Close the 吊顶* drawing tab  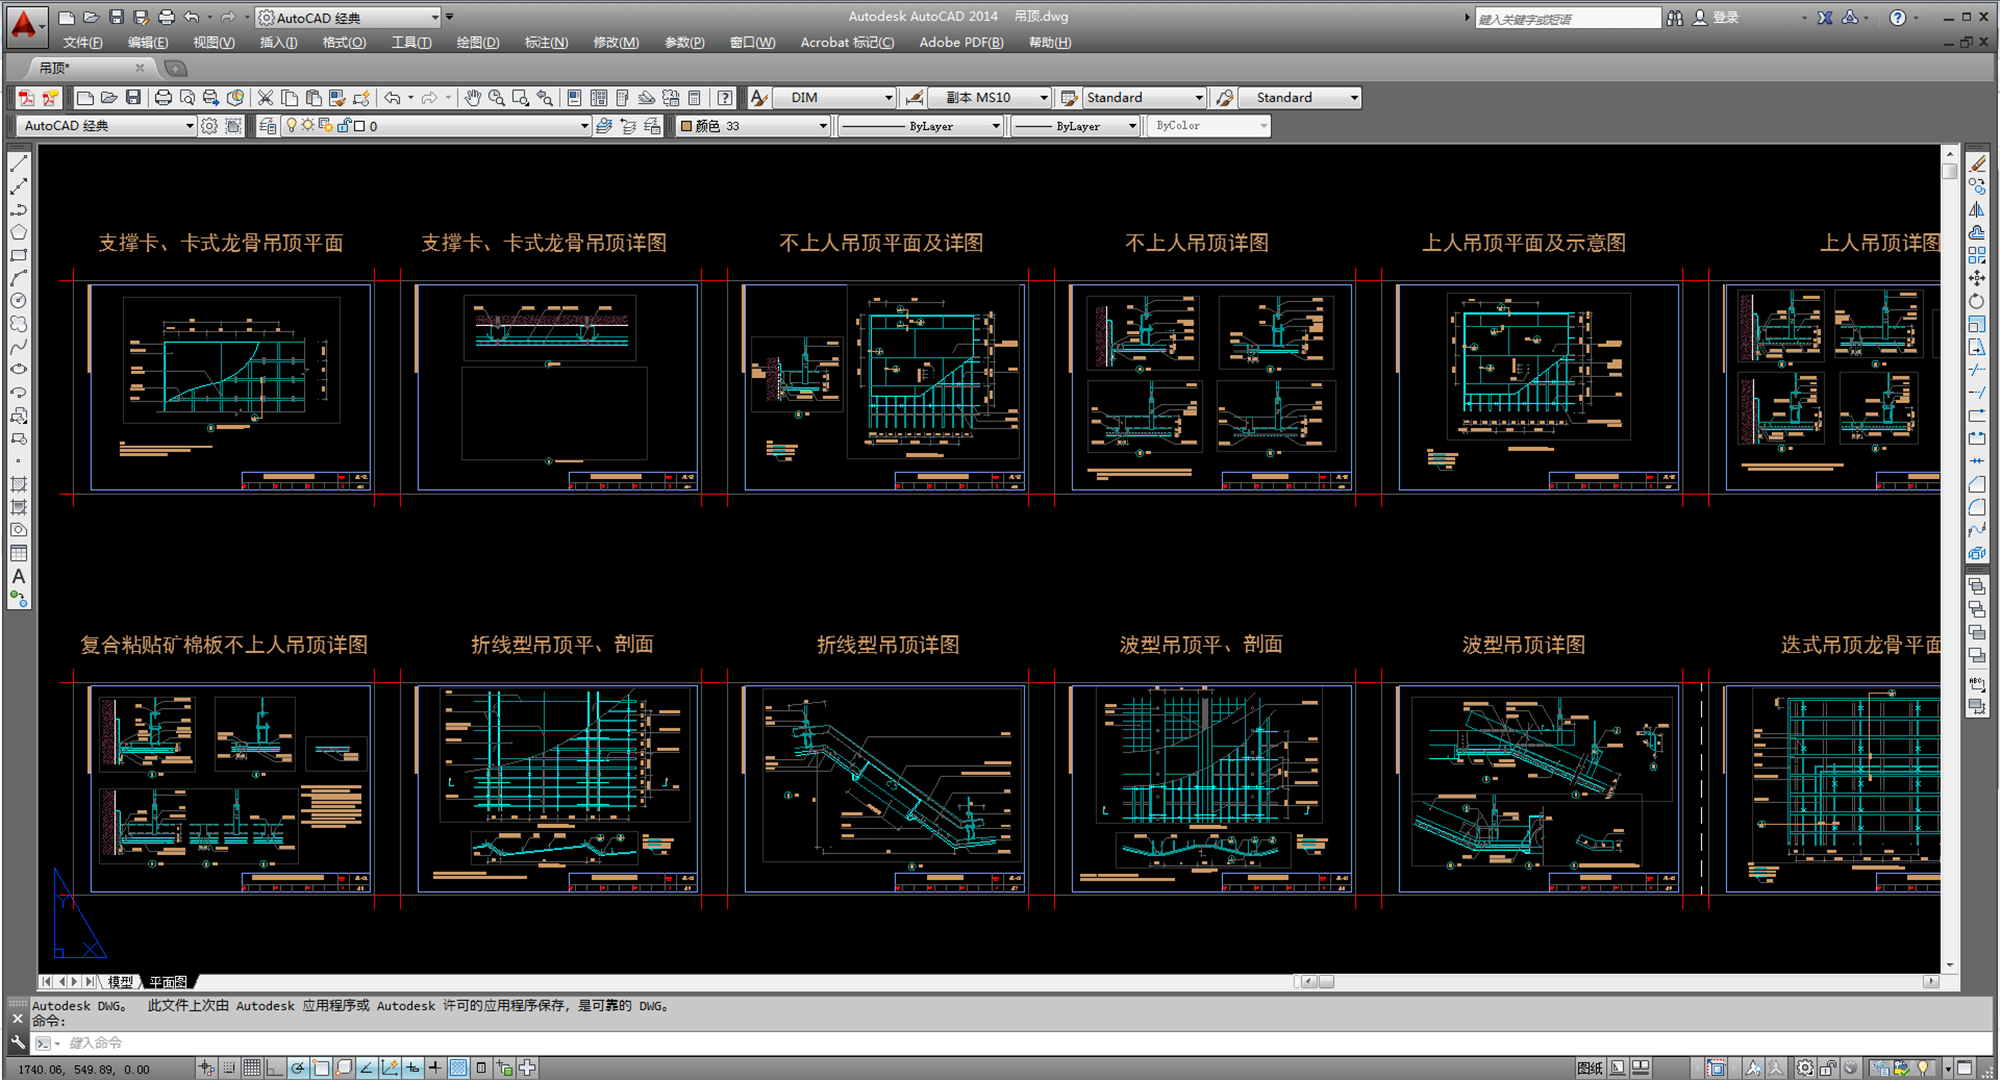pos(140,68)
